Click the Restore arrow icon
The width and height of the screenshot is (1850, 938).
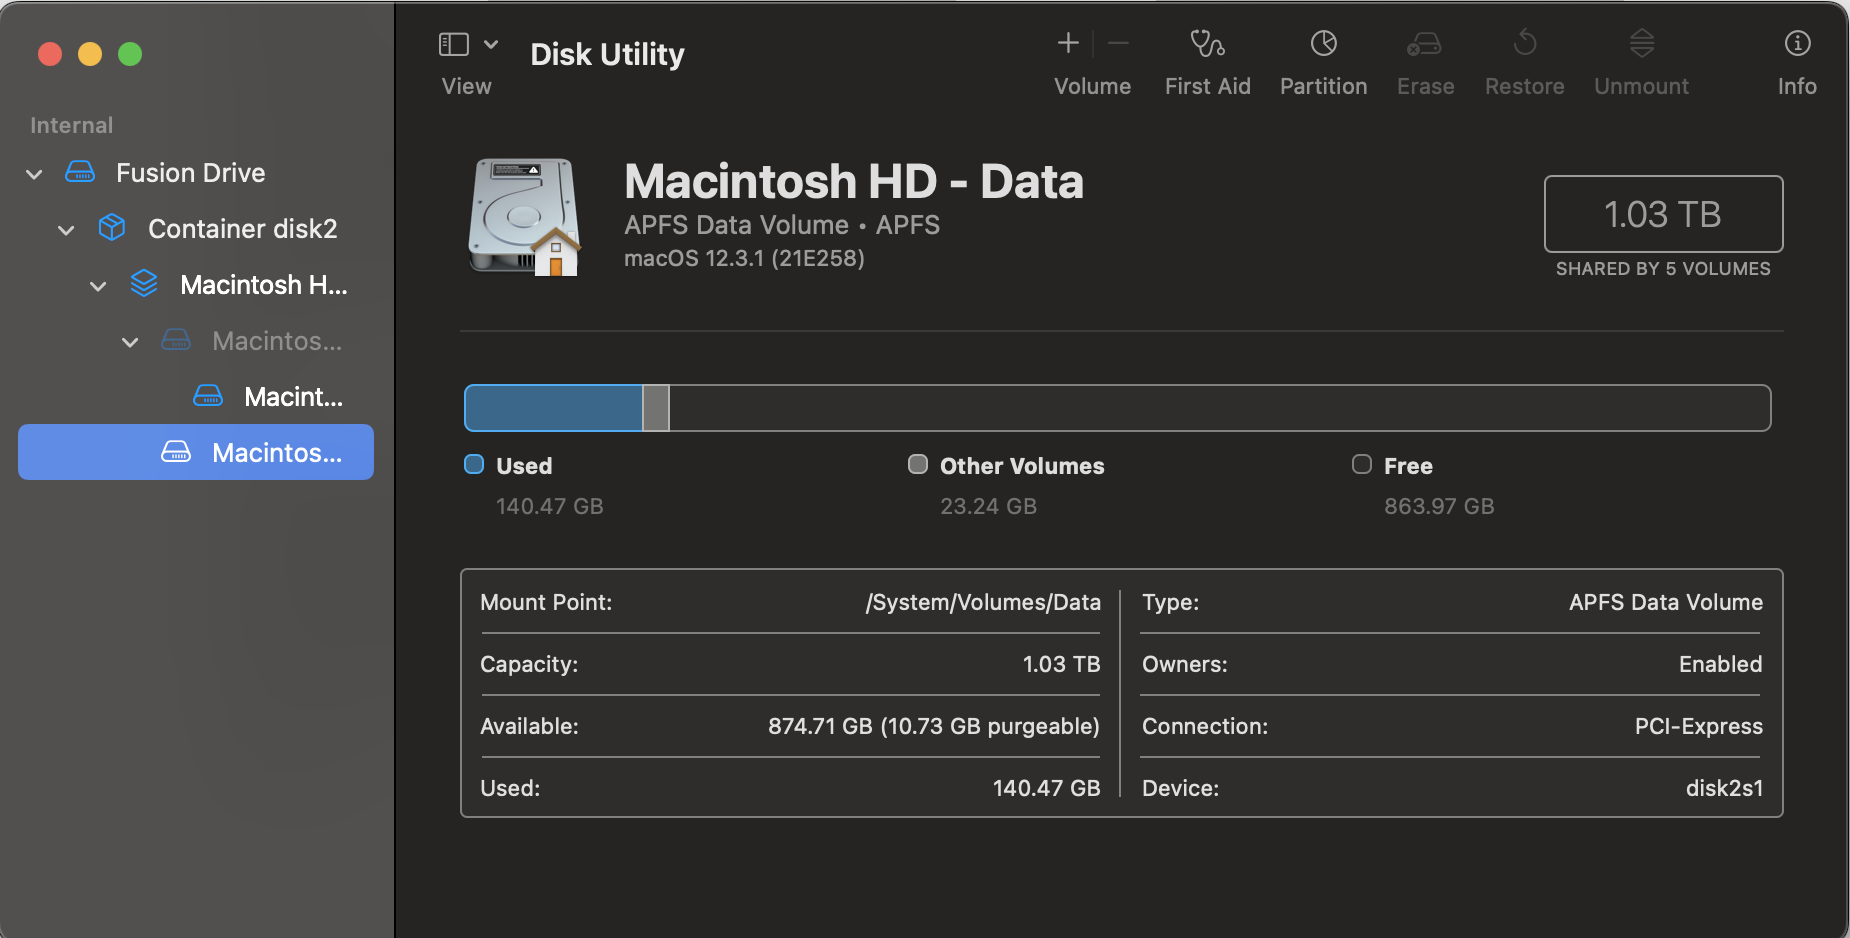click(1524, 44)
